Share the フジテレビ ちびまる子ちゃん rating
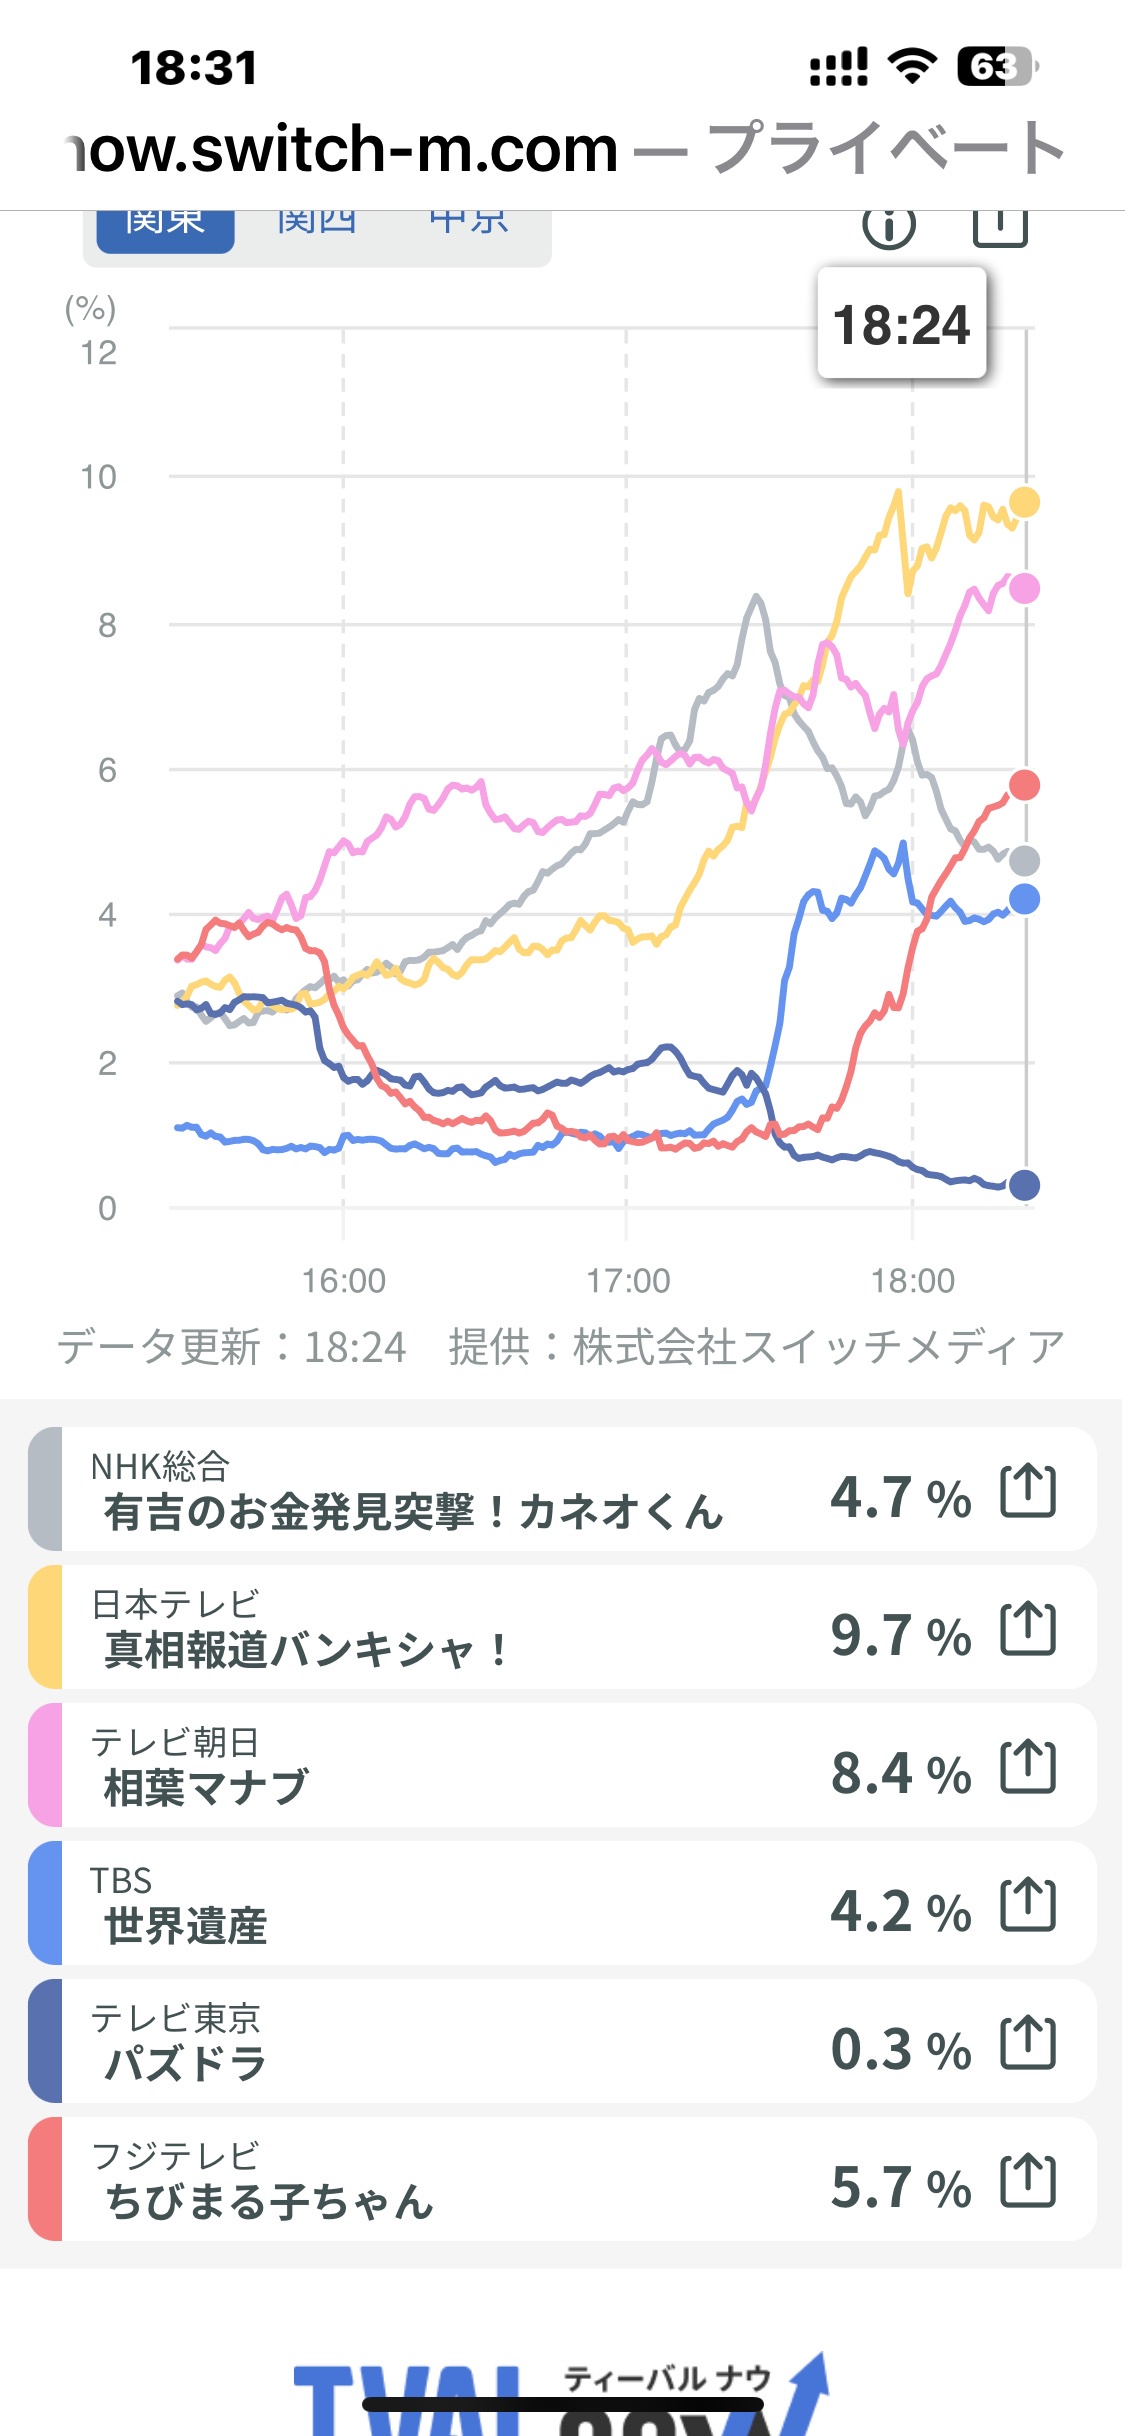1125x2436 pixels. pyautogui.click(x=1028, y=2180)
